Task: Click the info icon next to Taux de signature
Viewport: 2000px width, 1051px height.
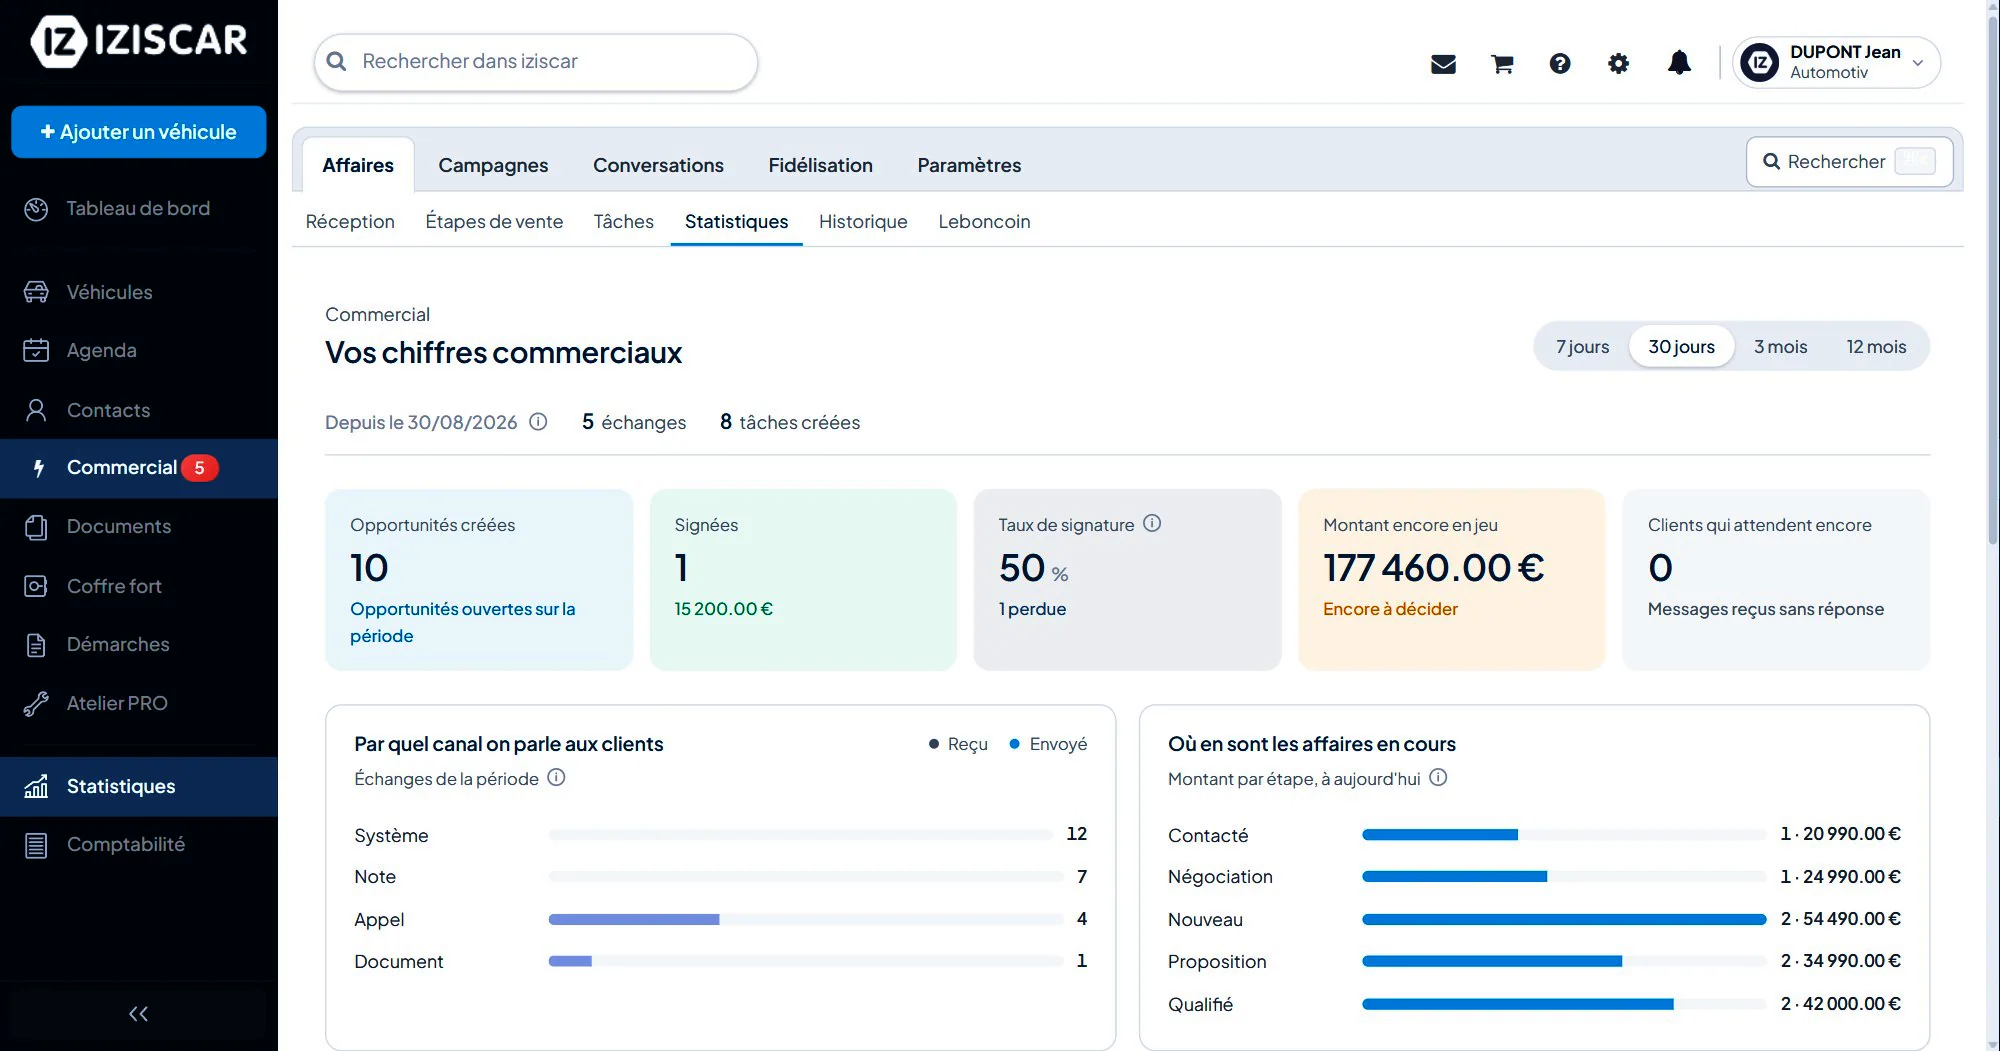Action: tap(1152, 523)
